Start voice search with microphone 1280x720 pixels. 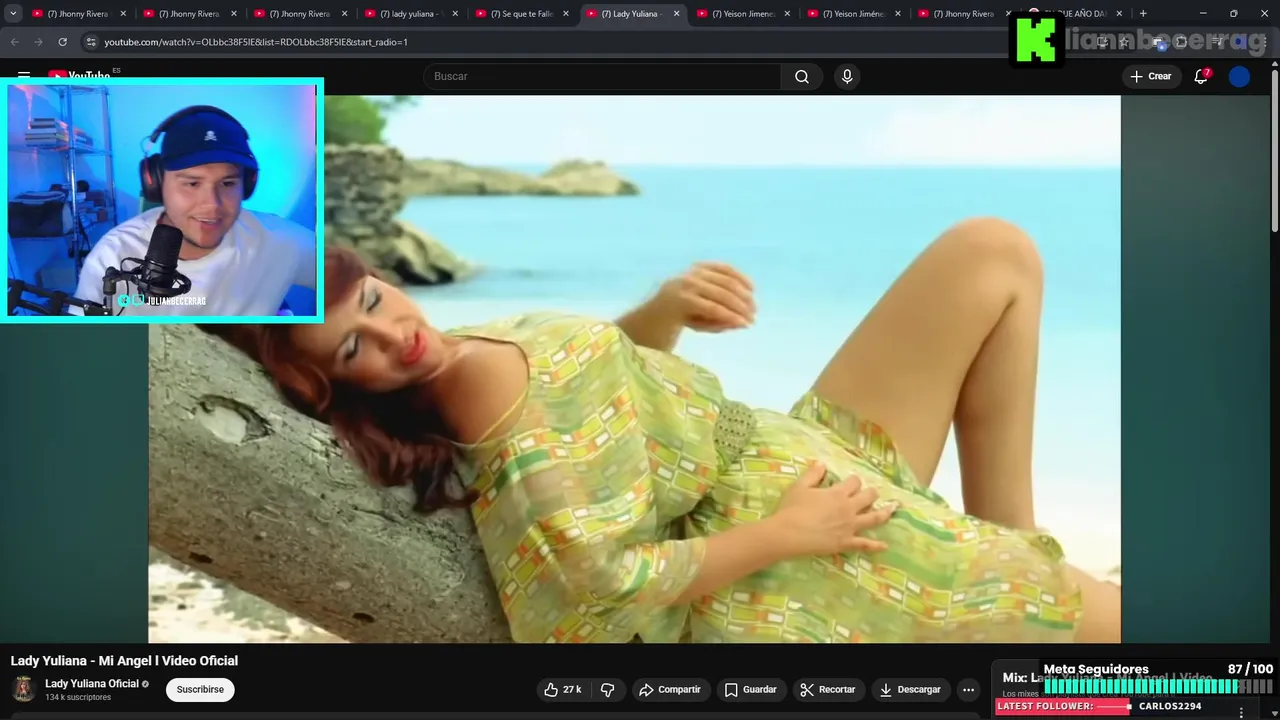click(x=847, y=76)
